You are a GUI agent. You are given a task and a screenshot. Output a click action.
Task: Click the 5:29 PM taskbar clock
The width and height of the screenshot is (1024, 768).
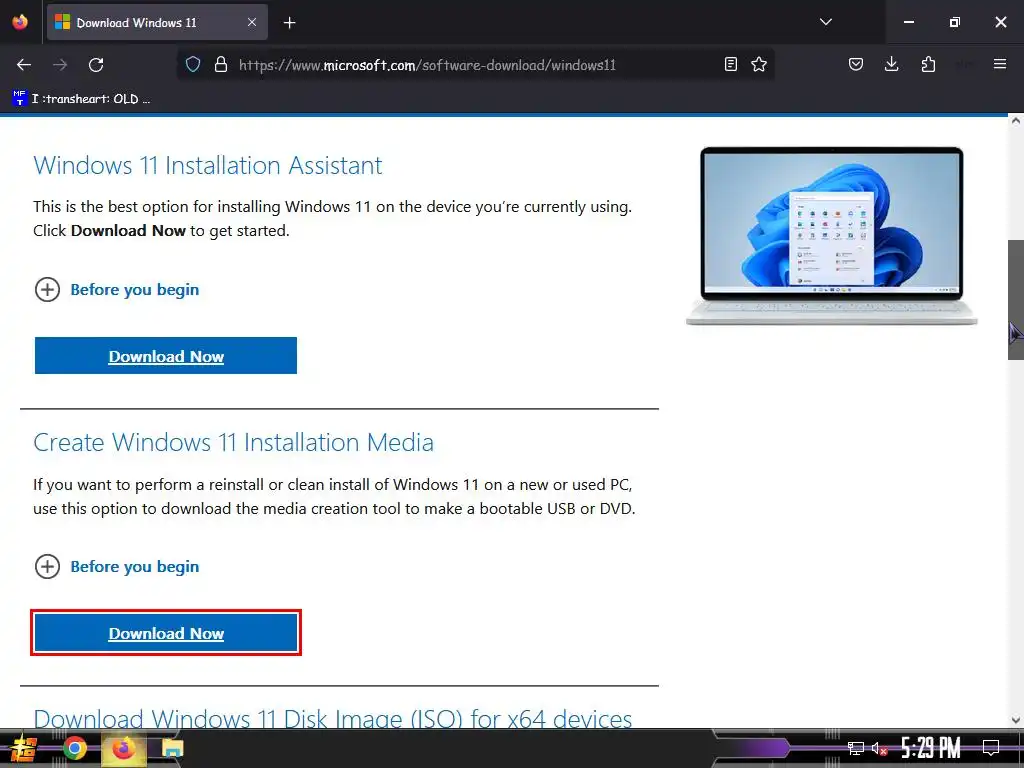click(931, 748)
